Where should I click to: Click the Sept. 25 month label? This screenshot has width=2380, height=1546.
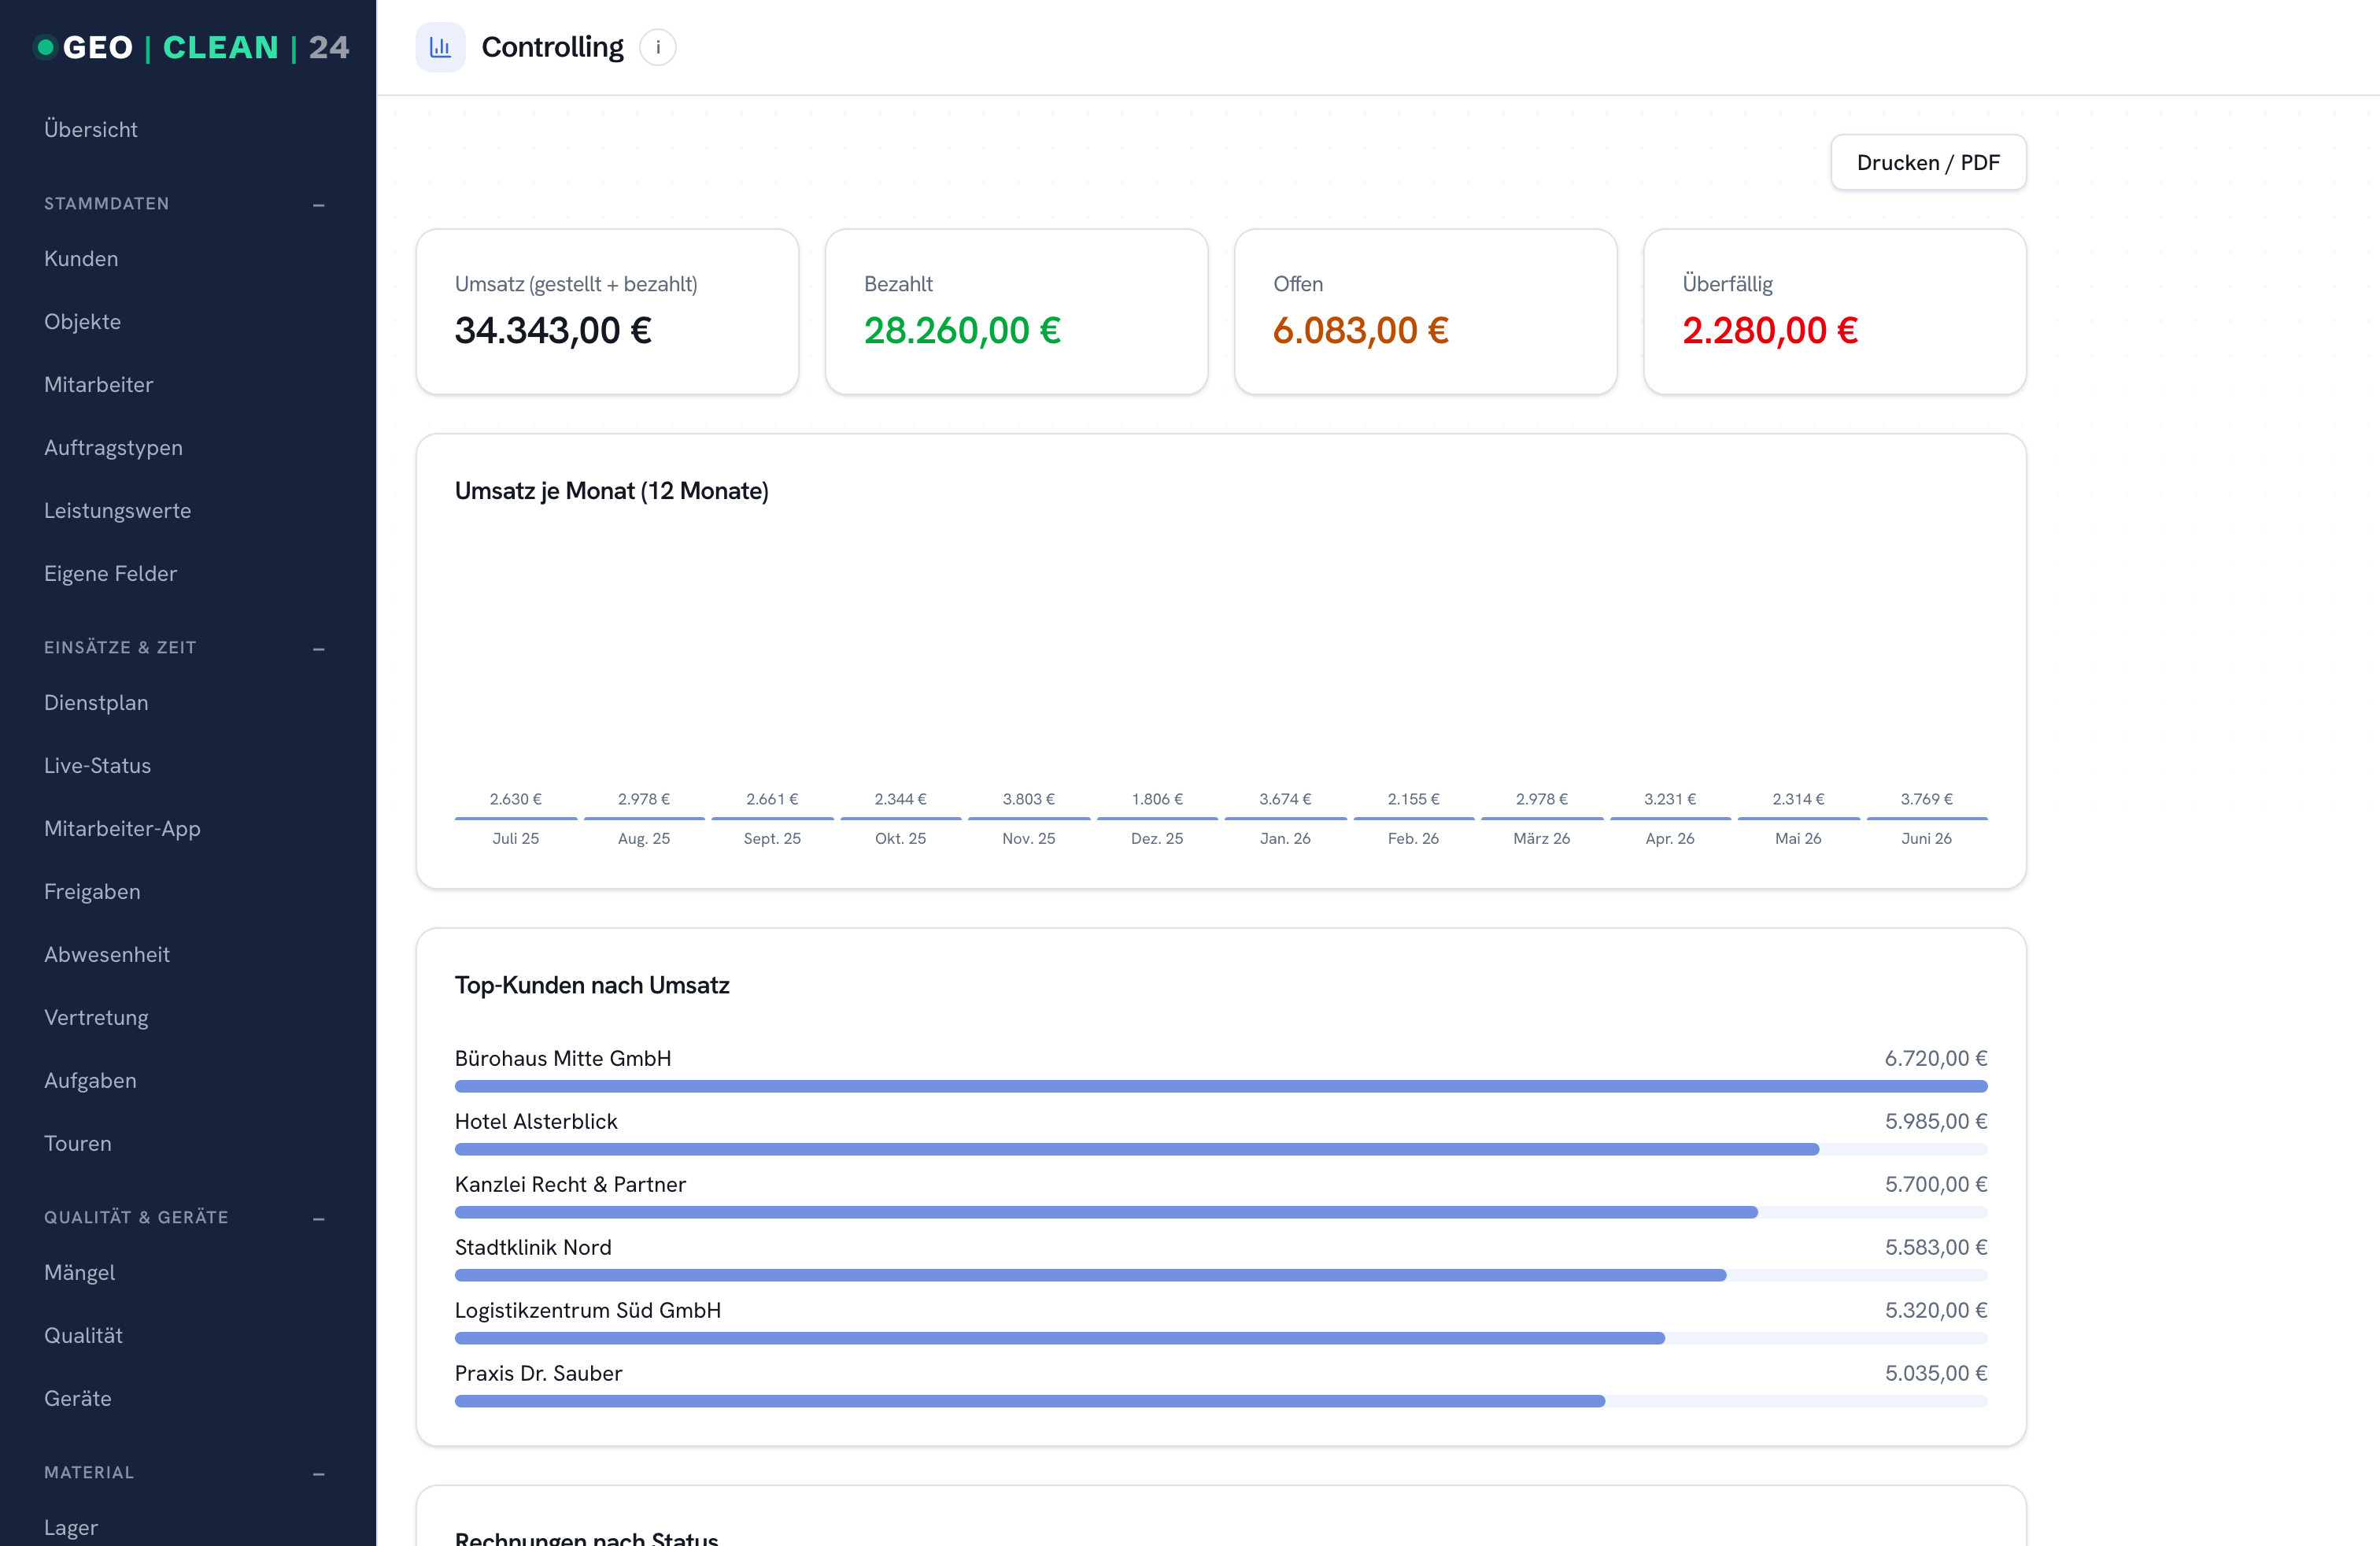click(x=772, y=838)
